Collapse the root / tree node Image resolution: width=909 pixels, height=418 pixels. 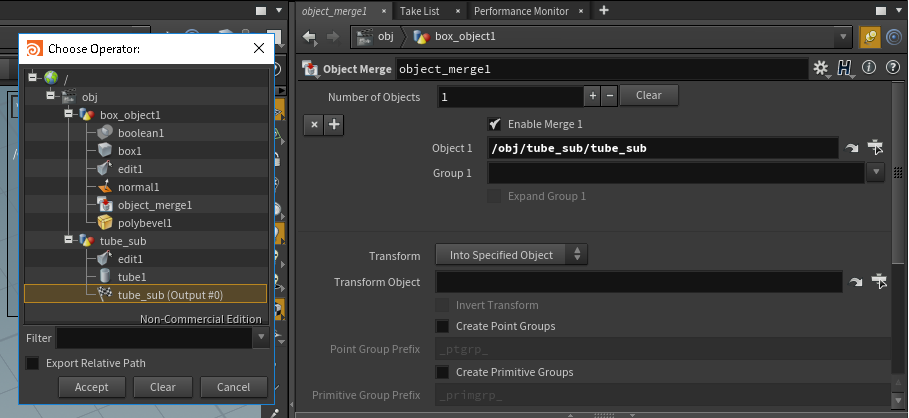click(32, 77)
